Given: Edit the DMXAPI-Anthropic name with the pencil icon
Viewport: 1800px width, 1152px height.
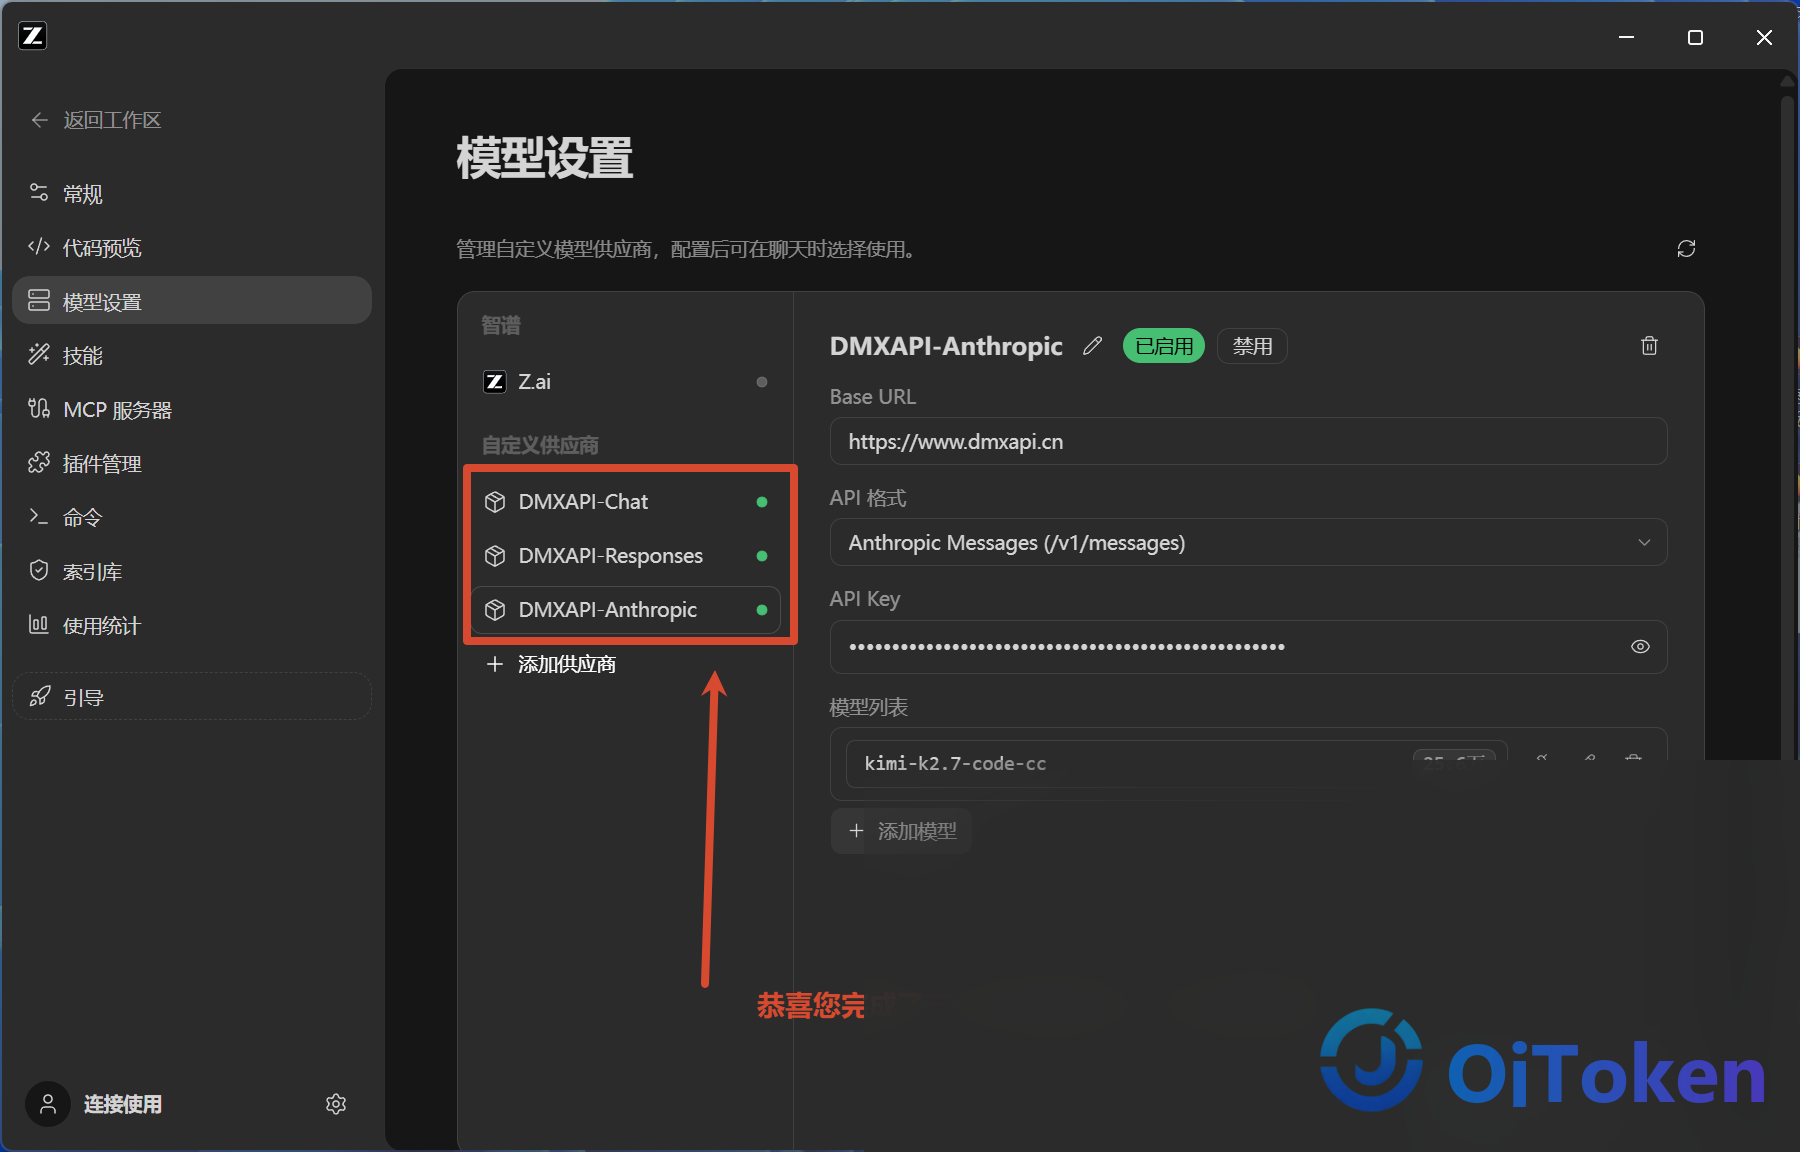Looking at the screenshot, I should [x=1092, y=346].
